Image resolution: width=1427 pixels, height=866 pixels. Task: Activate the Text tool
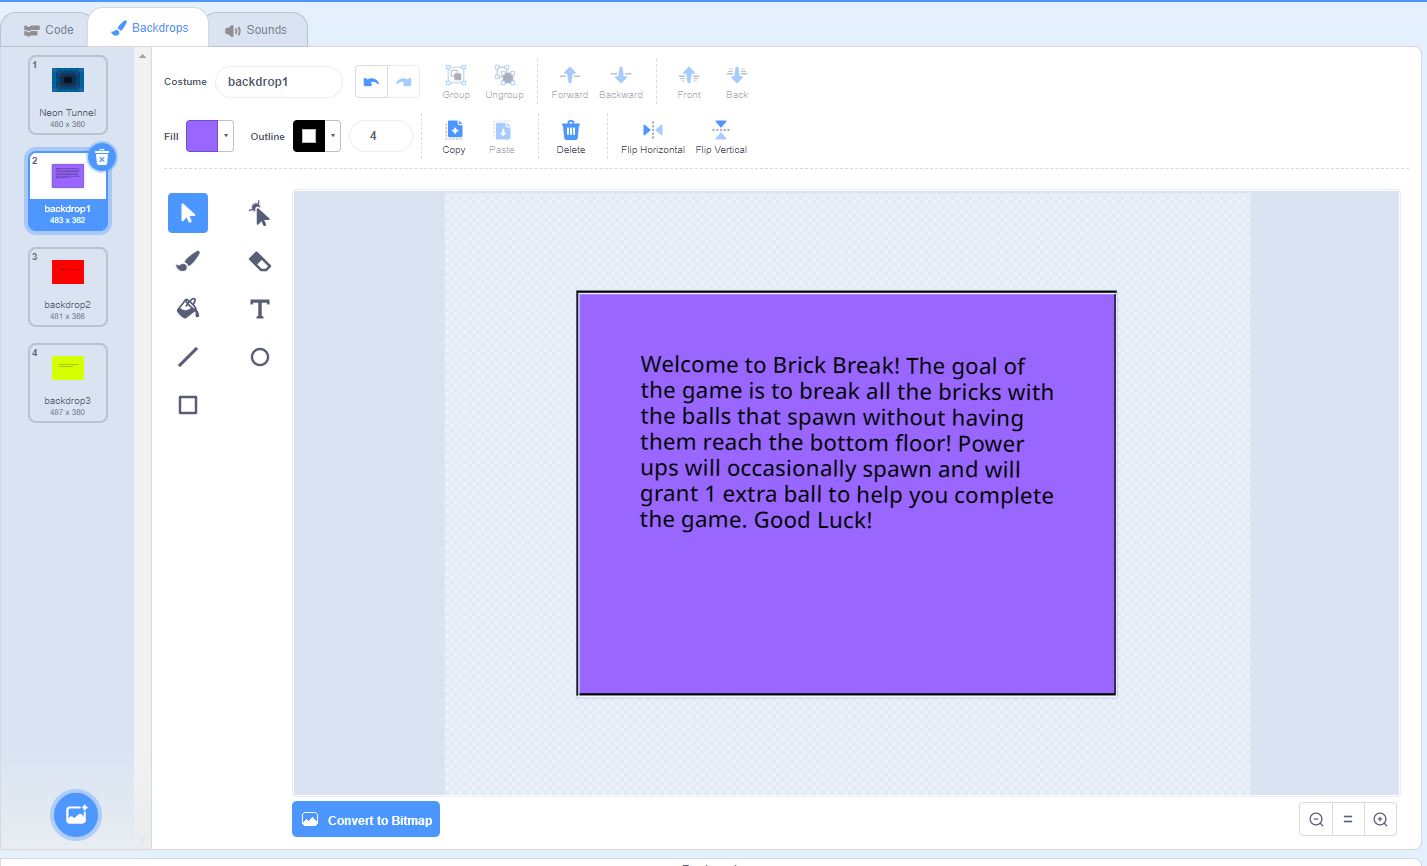[259, 309]
